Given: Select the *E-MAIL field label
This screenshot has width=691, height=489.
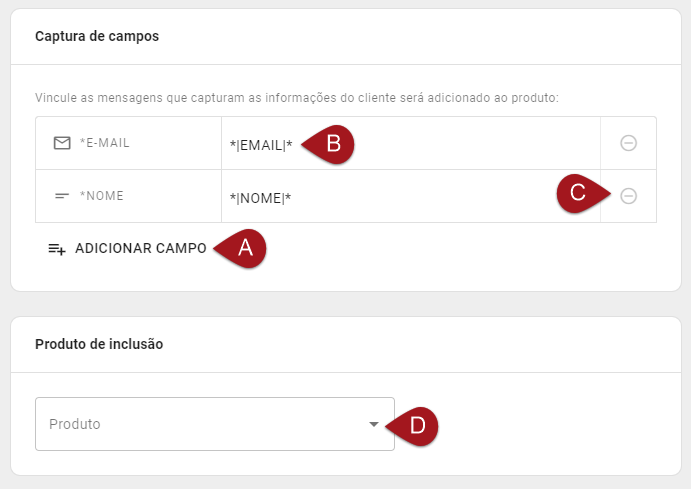Looking at the screenshot, I should (105, 143).
